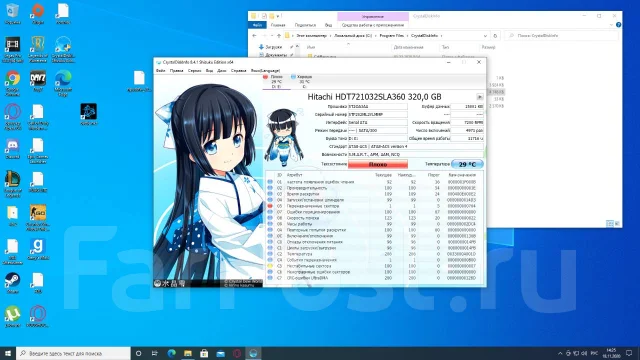
Task: Click the Explorer back navigation arrow
Action: pos(254,36)
